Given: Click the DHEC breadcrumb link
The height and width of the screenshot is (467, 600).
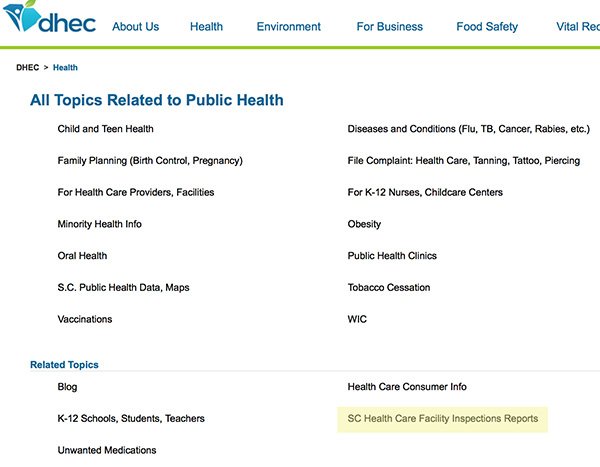Looking at the screenshot, I should [x=28, y=68].
